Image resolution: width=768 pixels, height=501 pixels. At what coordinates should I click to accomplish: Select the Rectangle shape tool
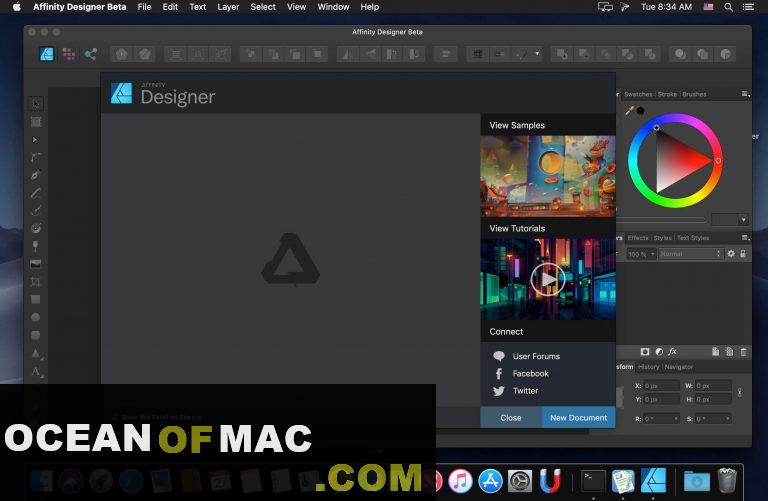[x=35, y=299]
